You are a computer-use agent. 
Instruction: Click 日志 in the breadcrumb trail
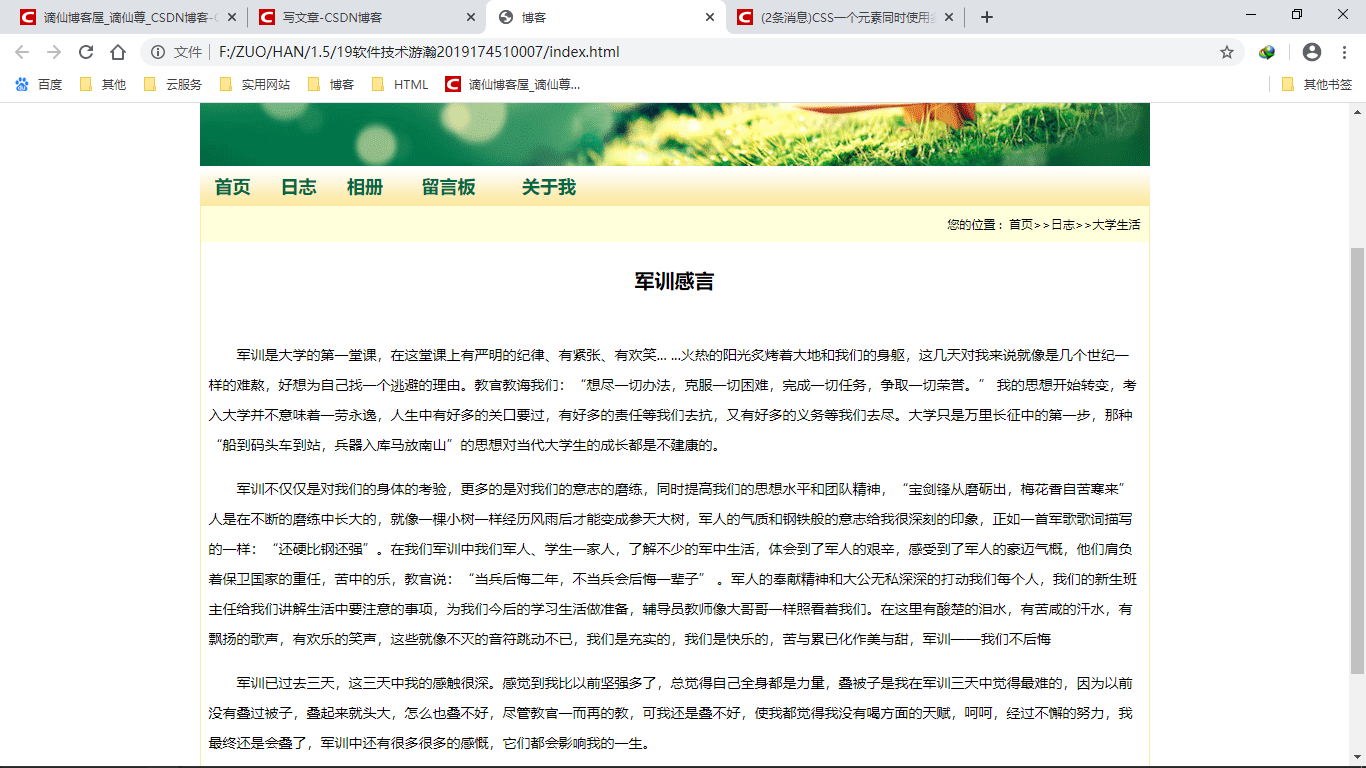pos(1063,225)
